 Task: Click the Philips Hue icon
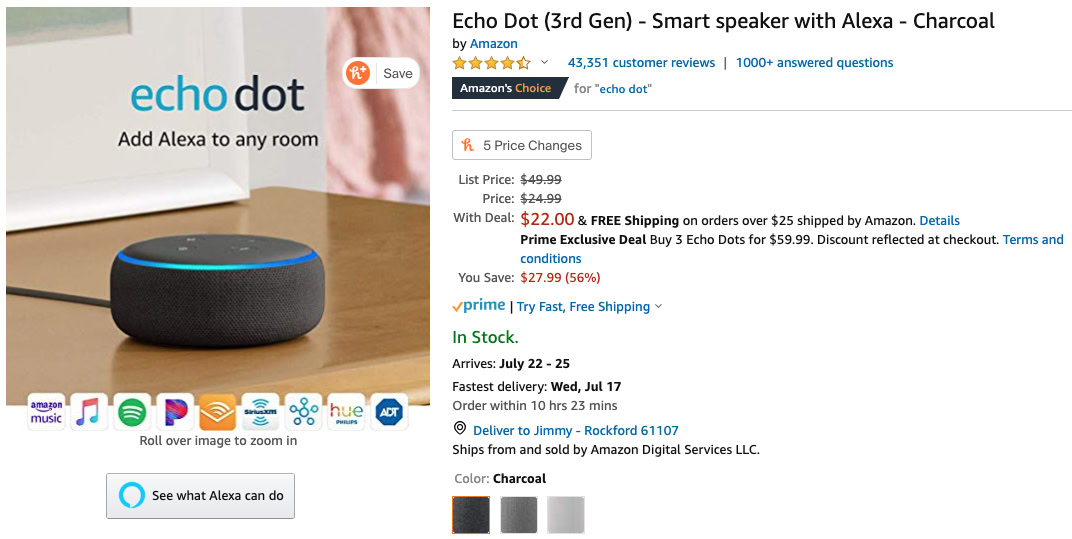click(x=346, y=411)
